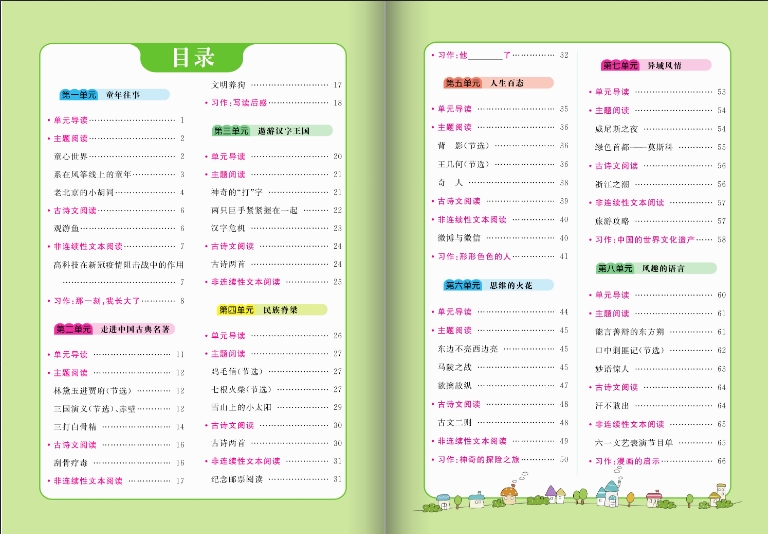Select the 第五单元 人生百态 heading
768x534 pixels.
[484, 83]
